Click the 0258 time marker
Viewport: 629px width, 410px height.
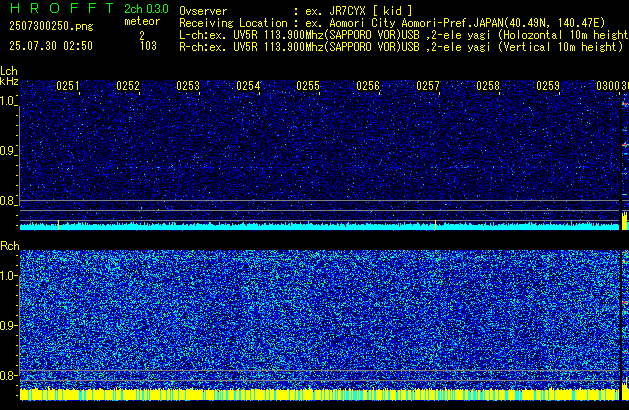(488, 86)
